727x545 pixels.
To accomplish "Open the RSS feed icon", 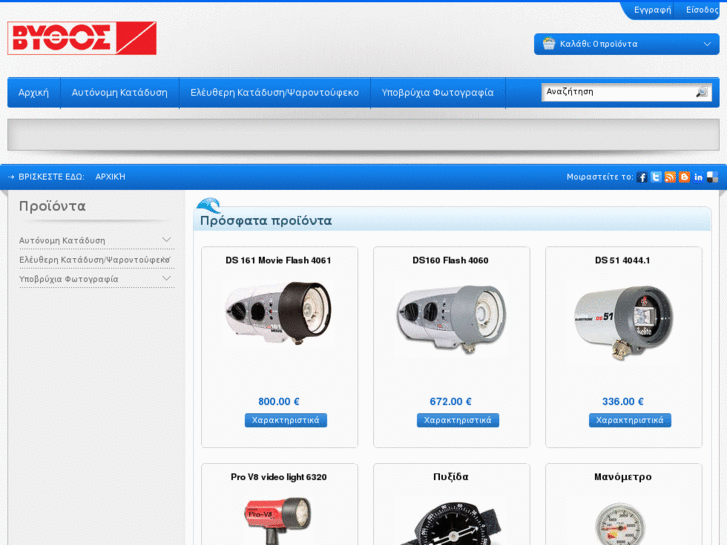I will coord(670,177).
